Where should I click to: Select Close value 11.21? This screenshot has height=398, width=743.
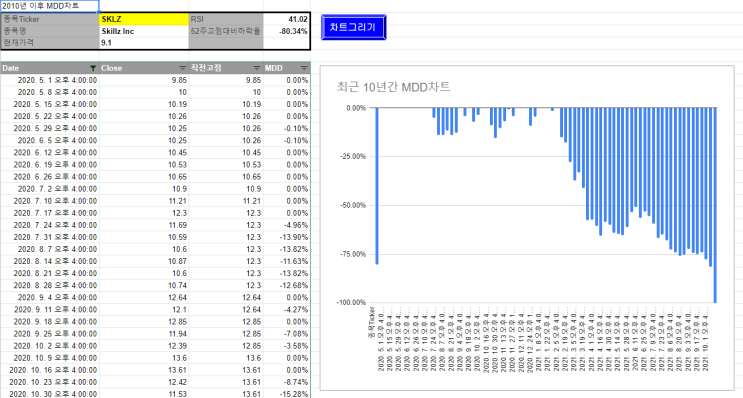point(144,201)
